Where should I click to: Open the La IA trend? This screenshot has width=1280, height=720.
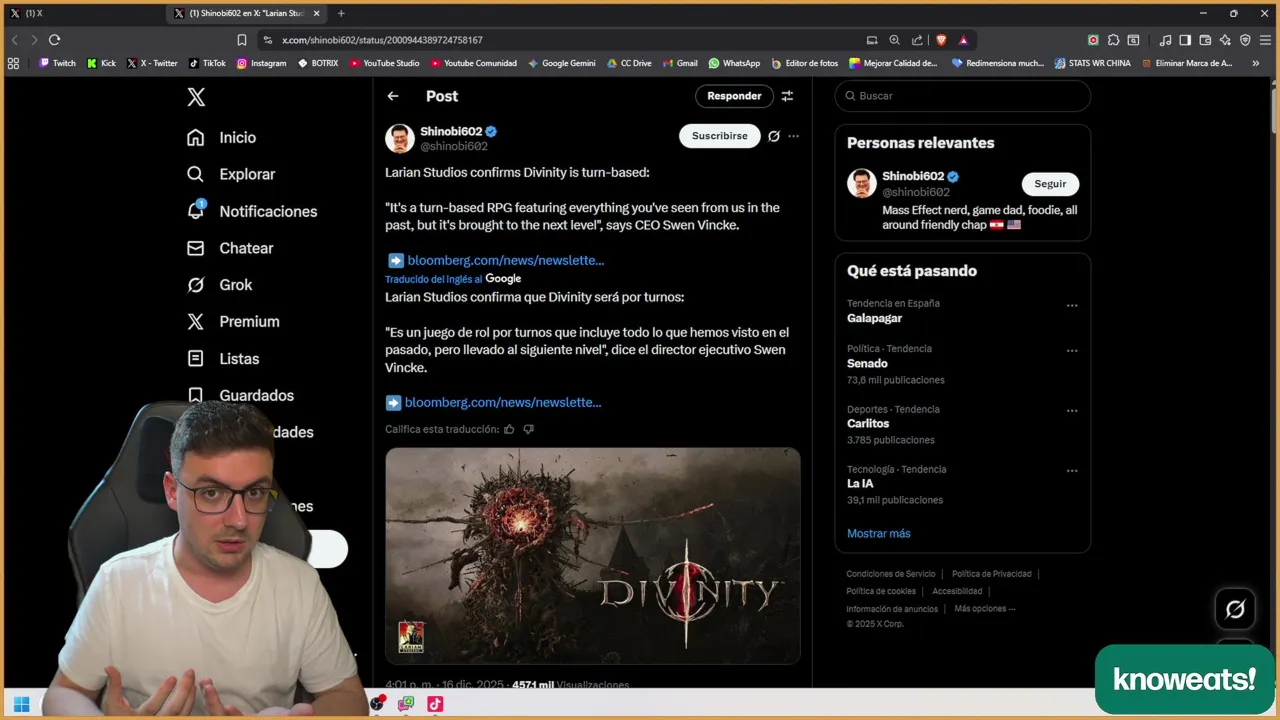coord(860,484)
